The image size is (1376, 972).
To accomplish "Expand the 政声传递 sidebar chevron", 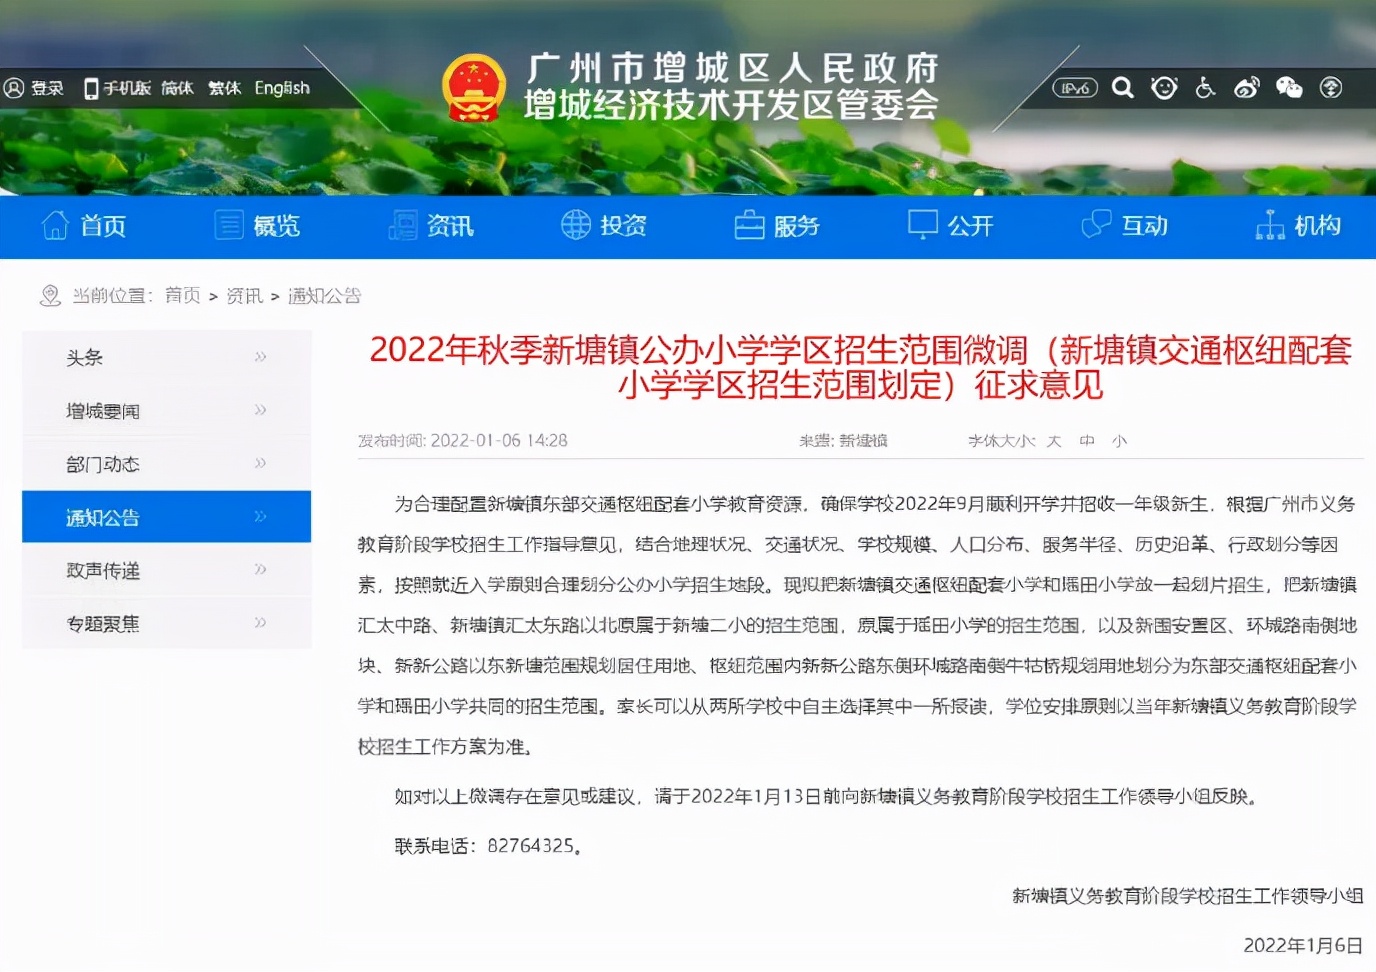I will click(259, 569).
